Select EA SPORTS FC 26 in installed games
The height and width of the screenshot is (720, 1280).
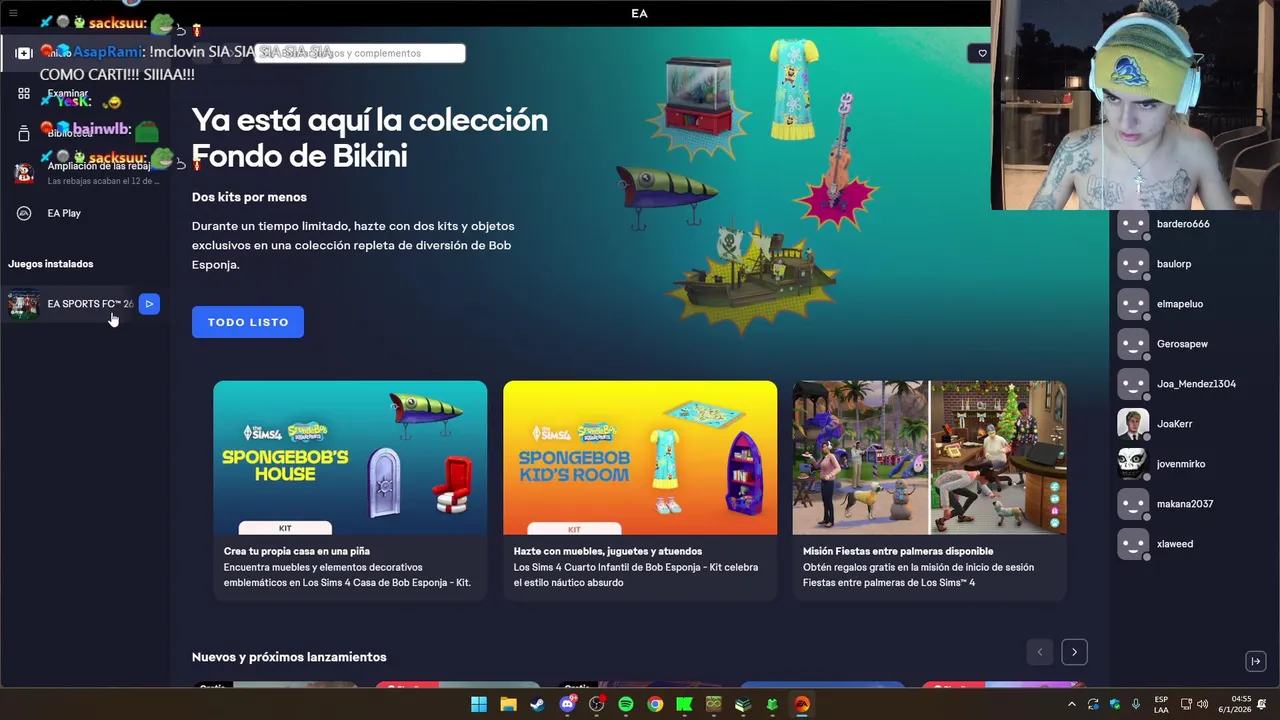[84, 304]
